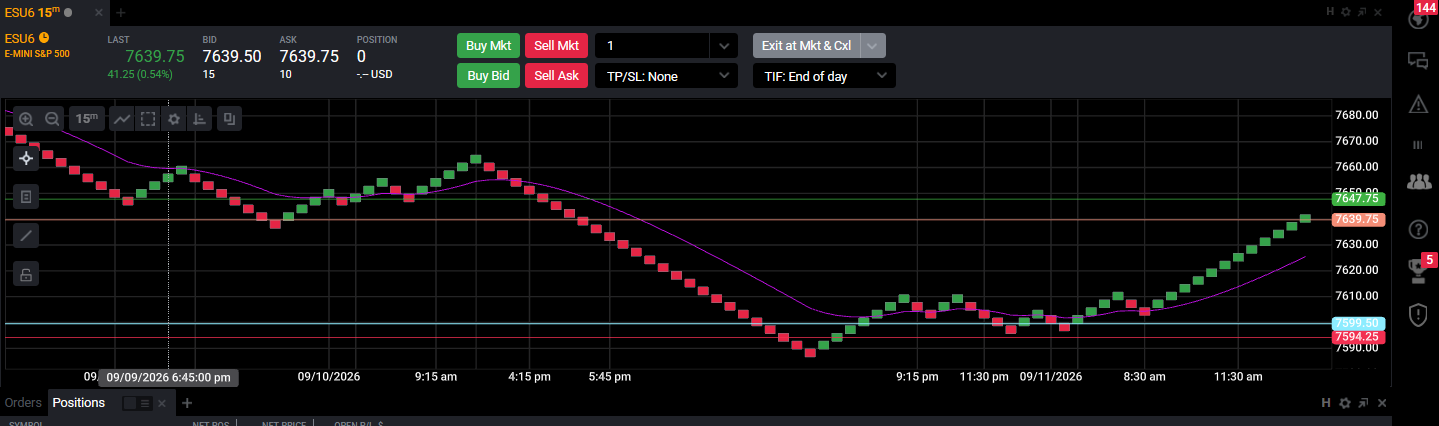
Task: Click the 7594.25 red price label
Action: click(x=1358, y=338)
